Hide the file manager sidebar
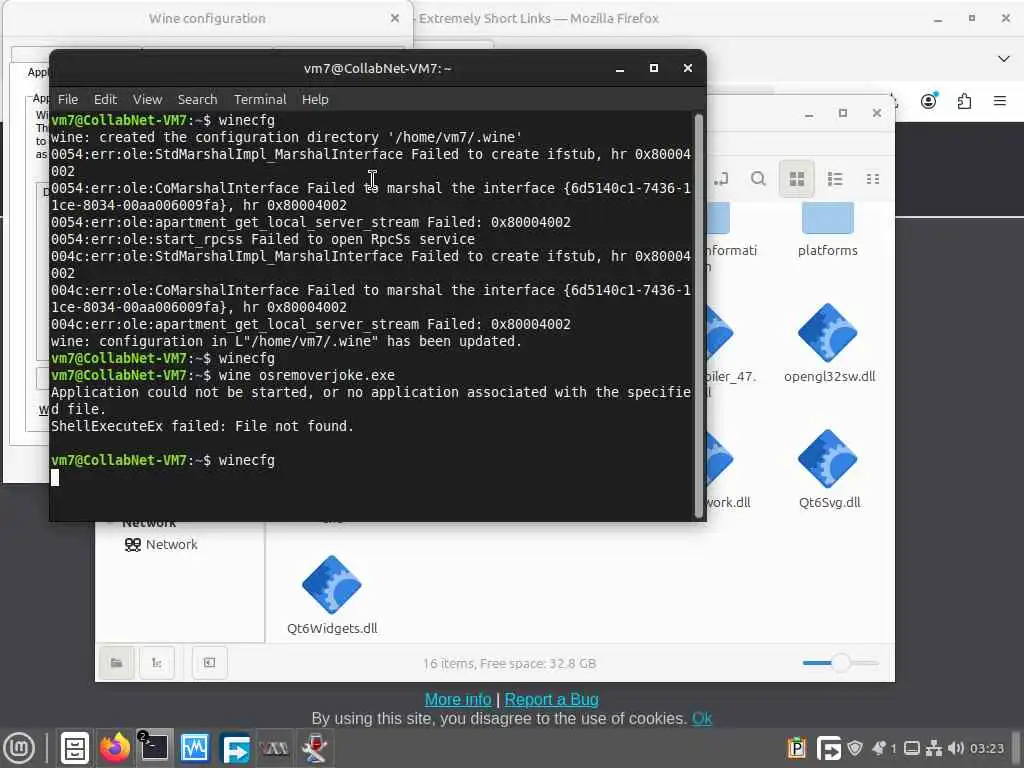Viewport: 1024px width, 768px height. 210,663
